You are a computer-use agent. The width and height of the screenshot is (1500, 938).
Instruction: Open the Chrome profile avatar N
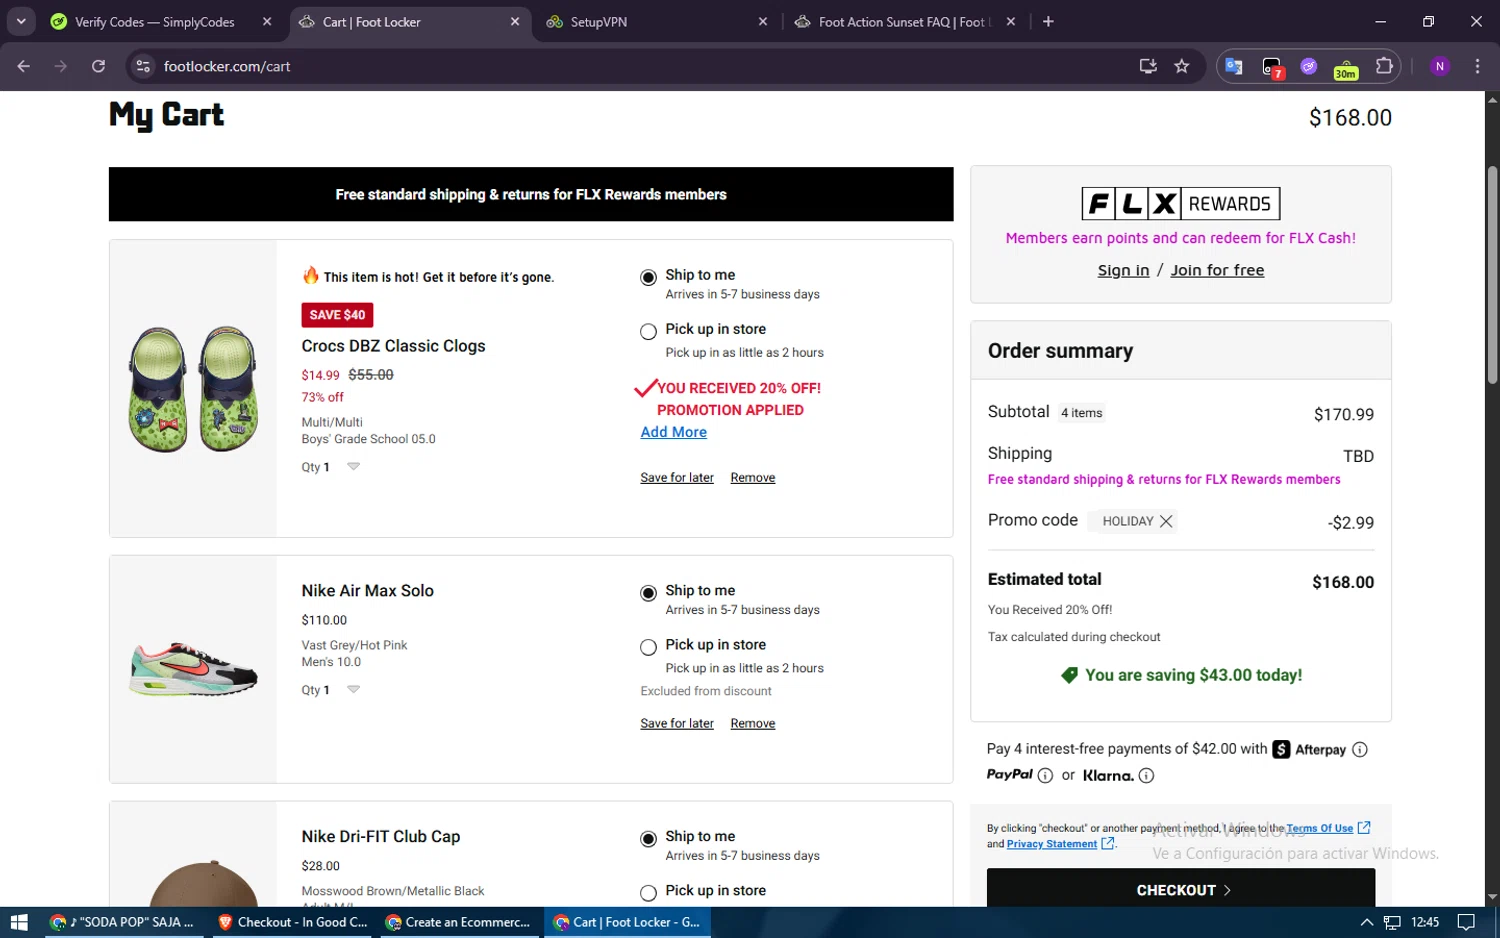[x=1440, y=66]
